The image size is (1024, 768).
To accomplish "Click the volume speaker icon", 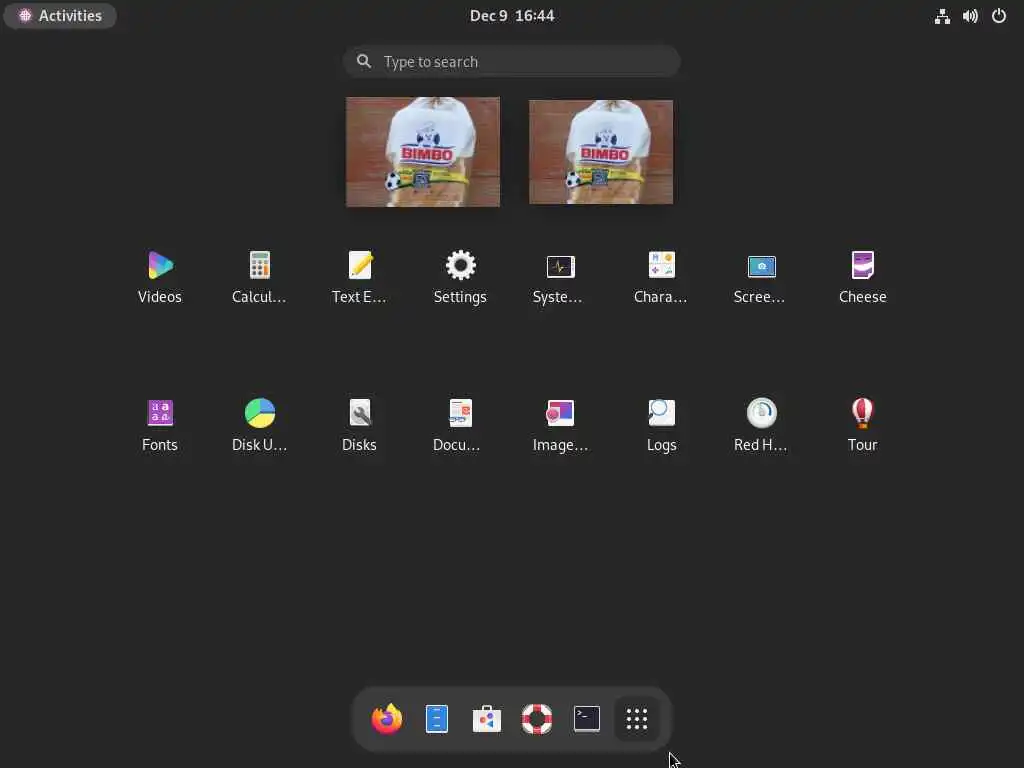I will [970, 16].
